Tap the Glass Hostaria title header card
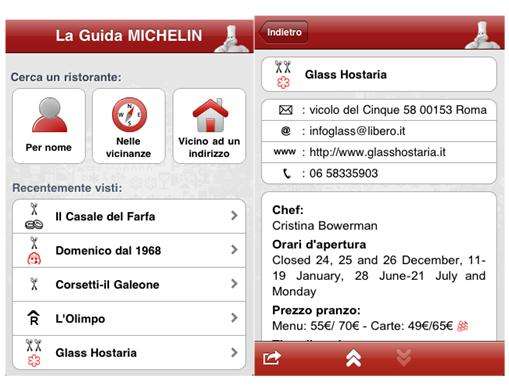 (379, 74)
